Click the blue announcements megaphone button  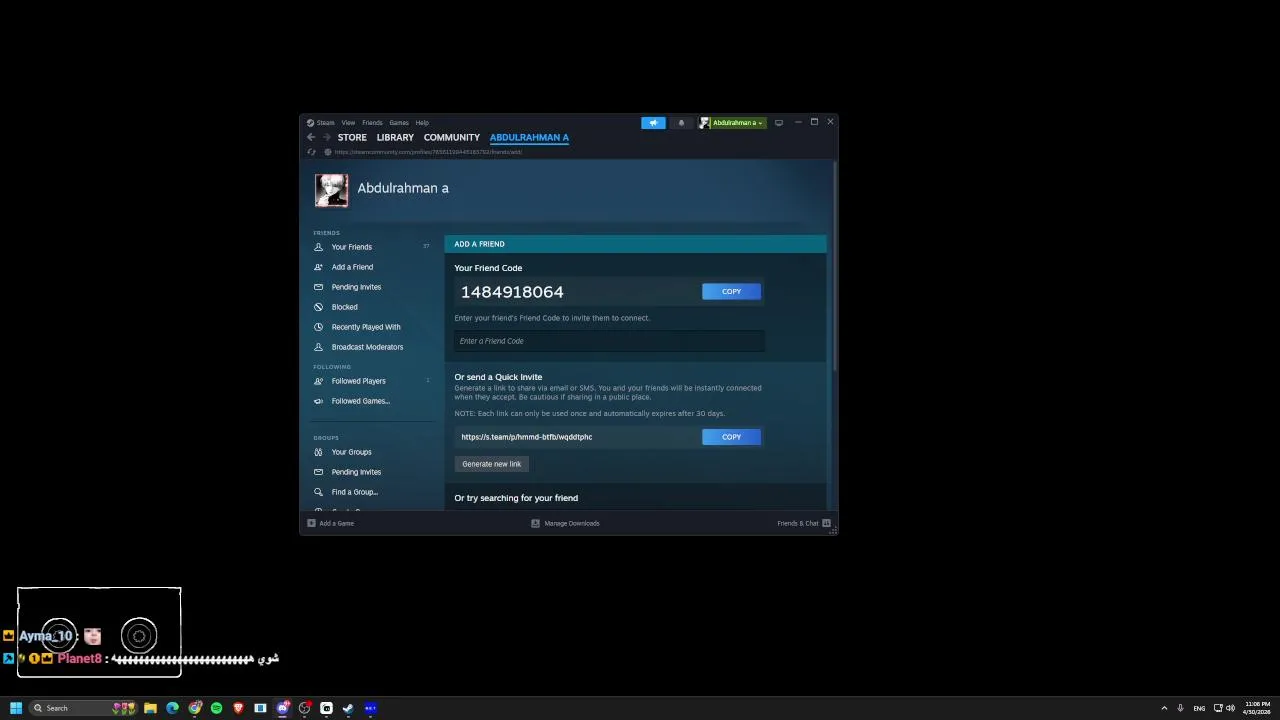point(653,123)
